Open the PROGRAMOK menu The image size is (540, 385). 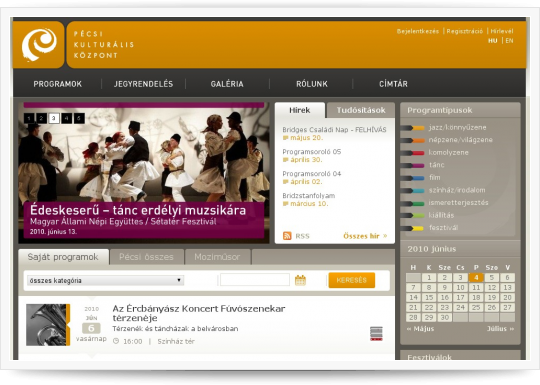[x=58, y=84]
